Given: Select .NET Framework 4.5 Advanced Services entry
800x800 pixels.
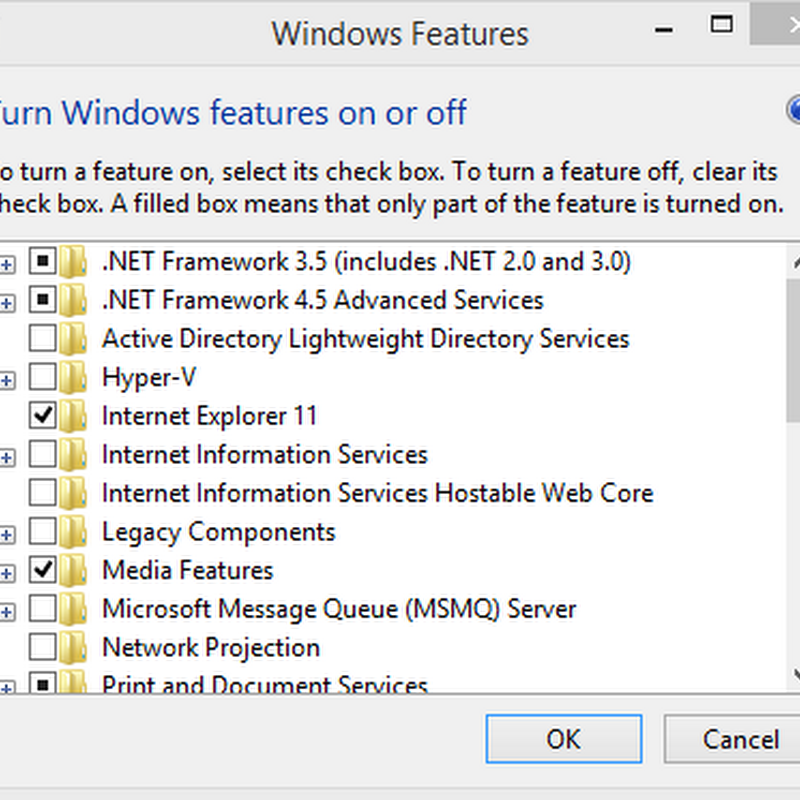Looking at the screenshot, I should tap(322, 300).
